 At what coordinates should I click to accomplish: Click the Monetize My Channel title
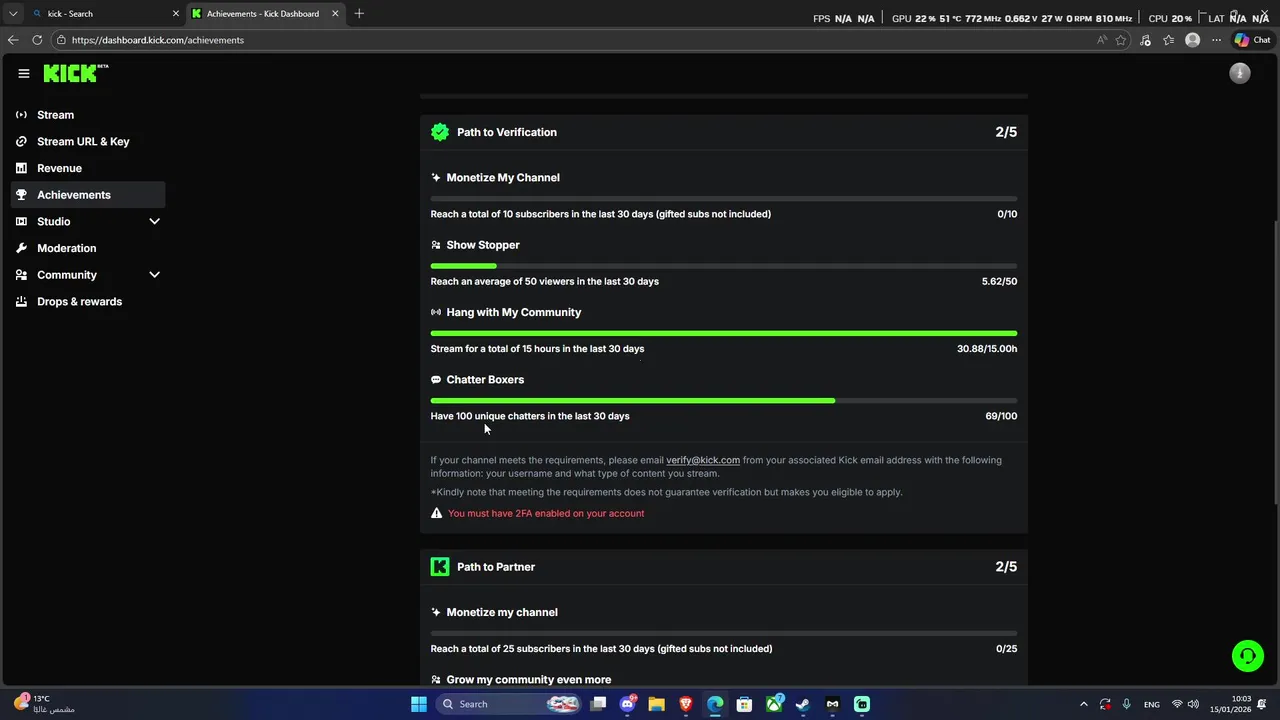503,177
